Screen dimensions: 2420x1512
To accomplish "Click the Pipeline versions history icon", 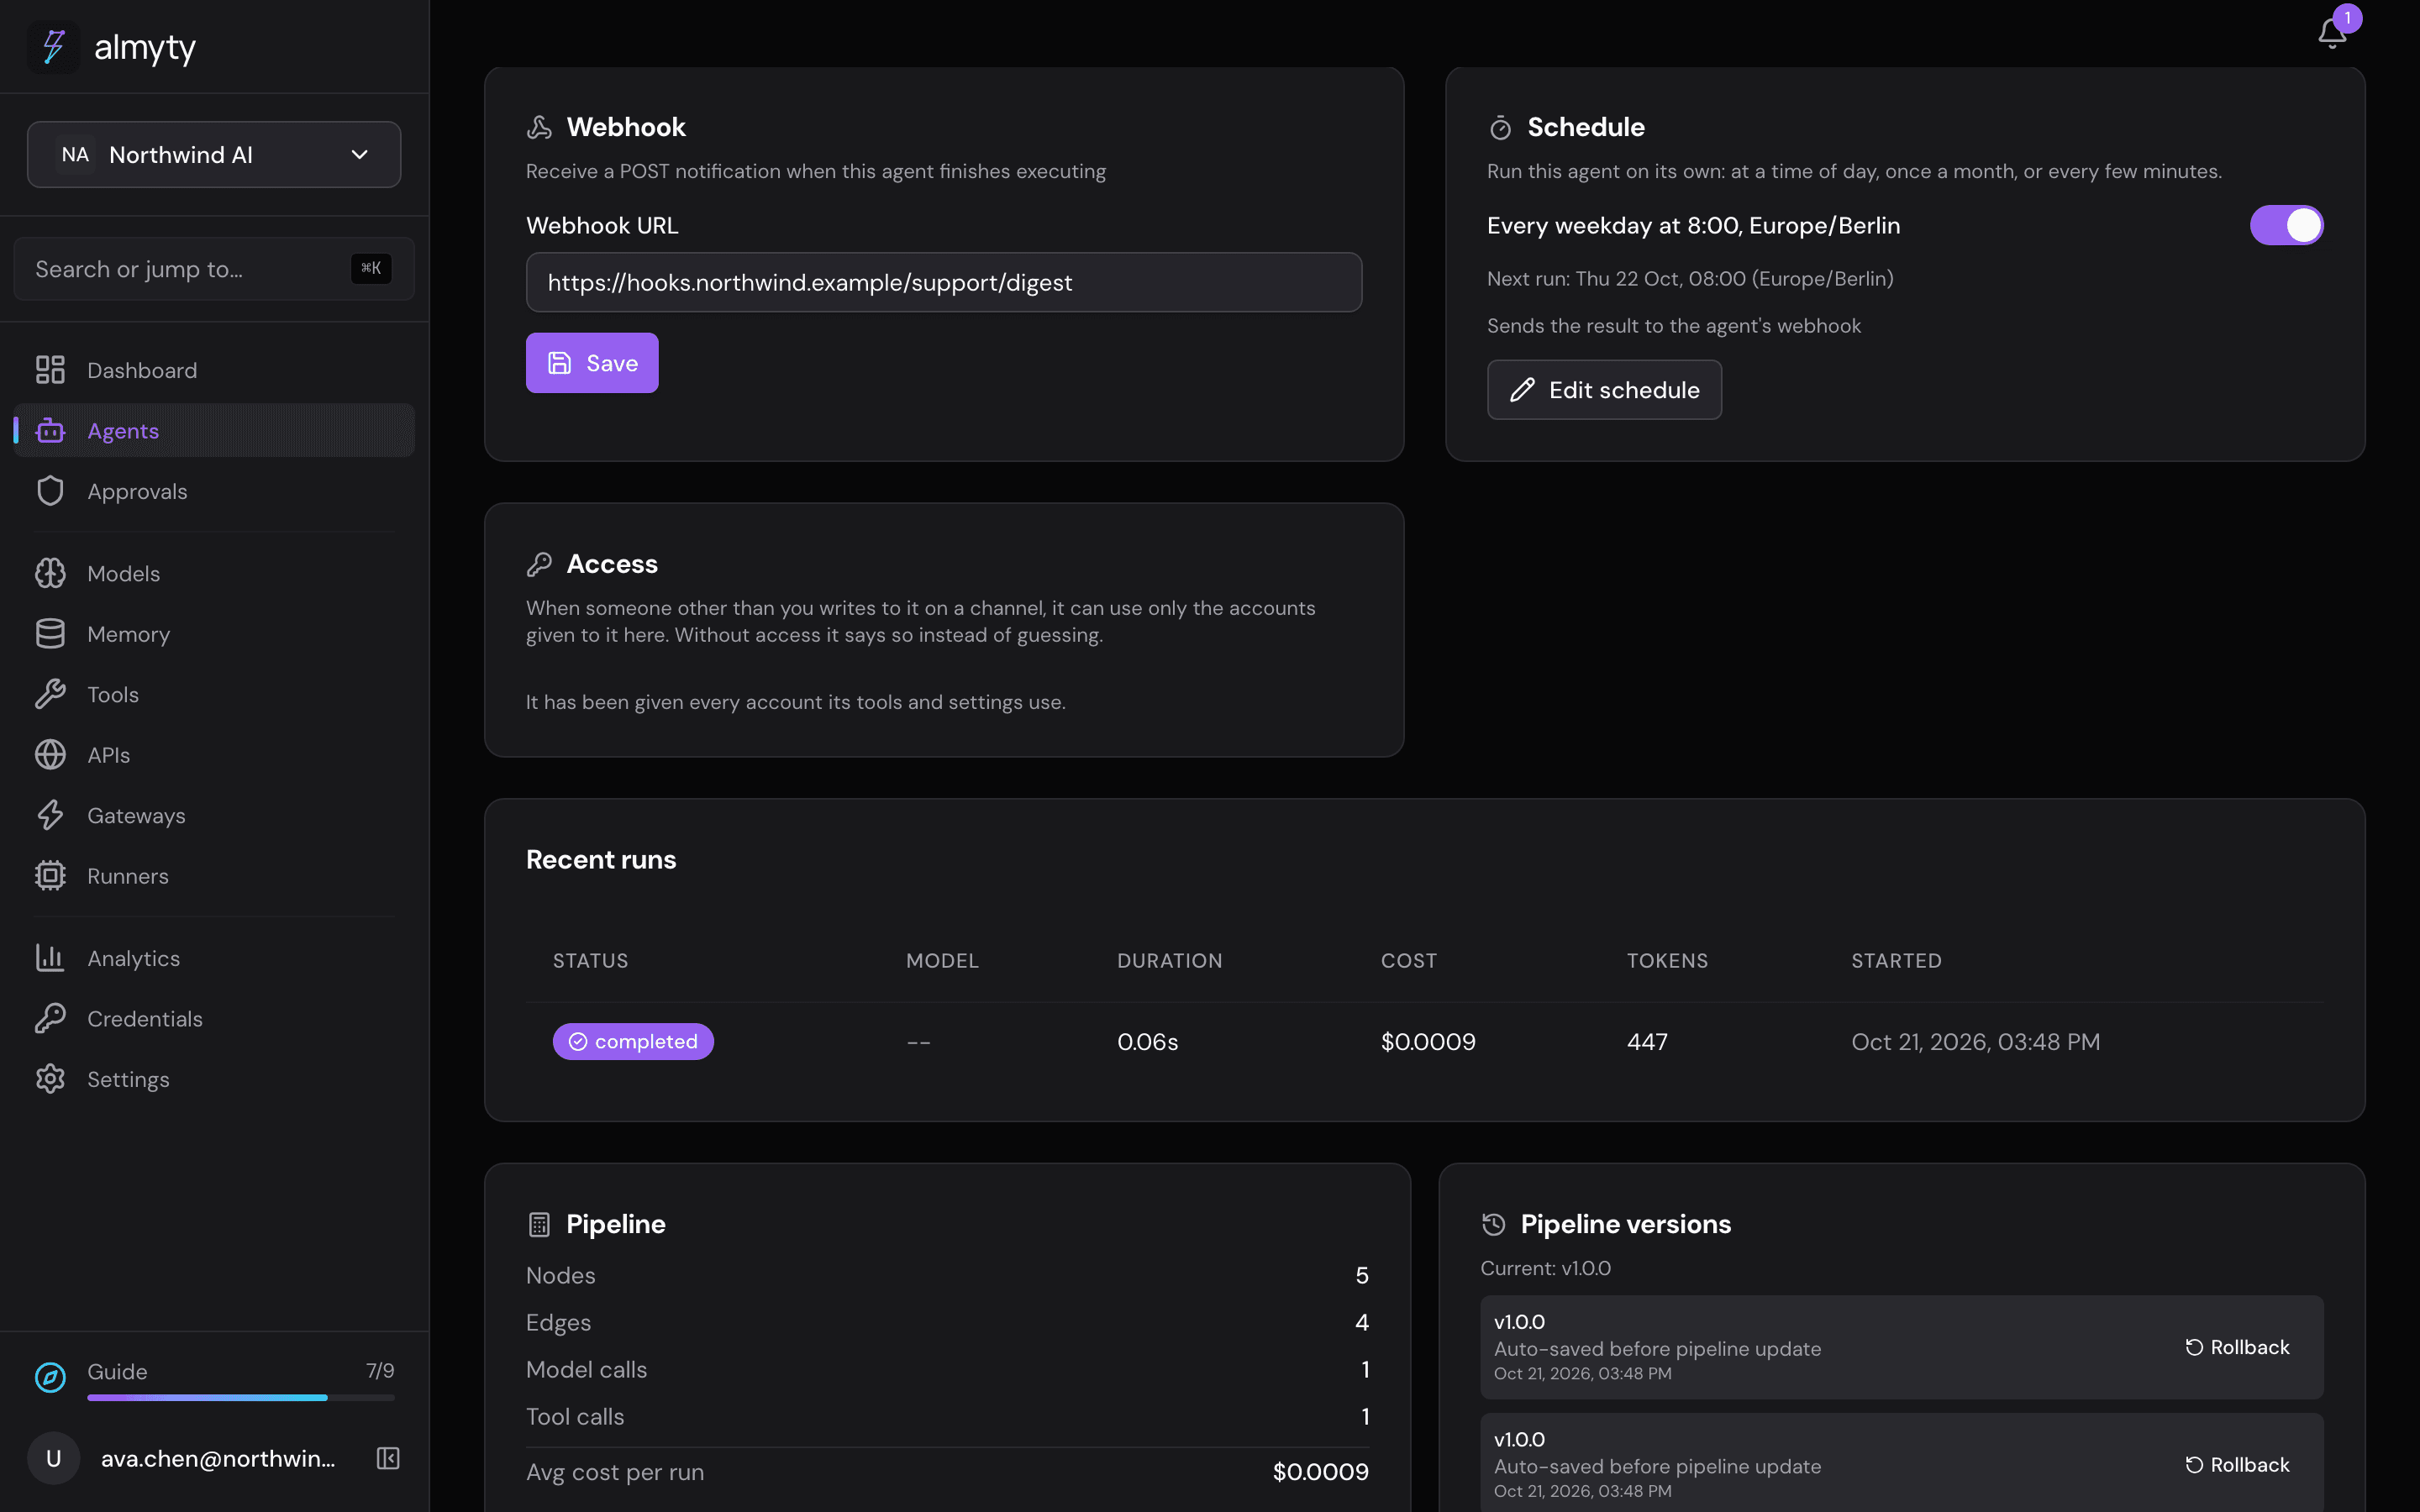I will click(1493, 1224).
